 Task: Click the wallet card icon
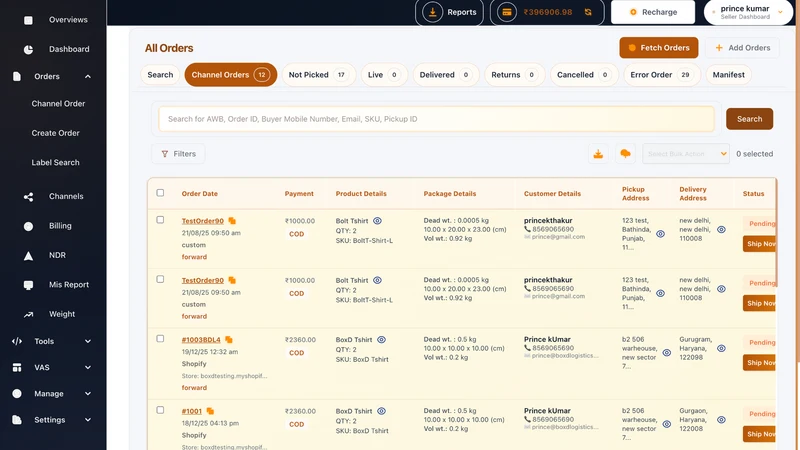(x=507, y=12)
